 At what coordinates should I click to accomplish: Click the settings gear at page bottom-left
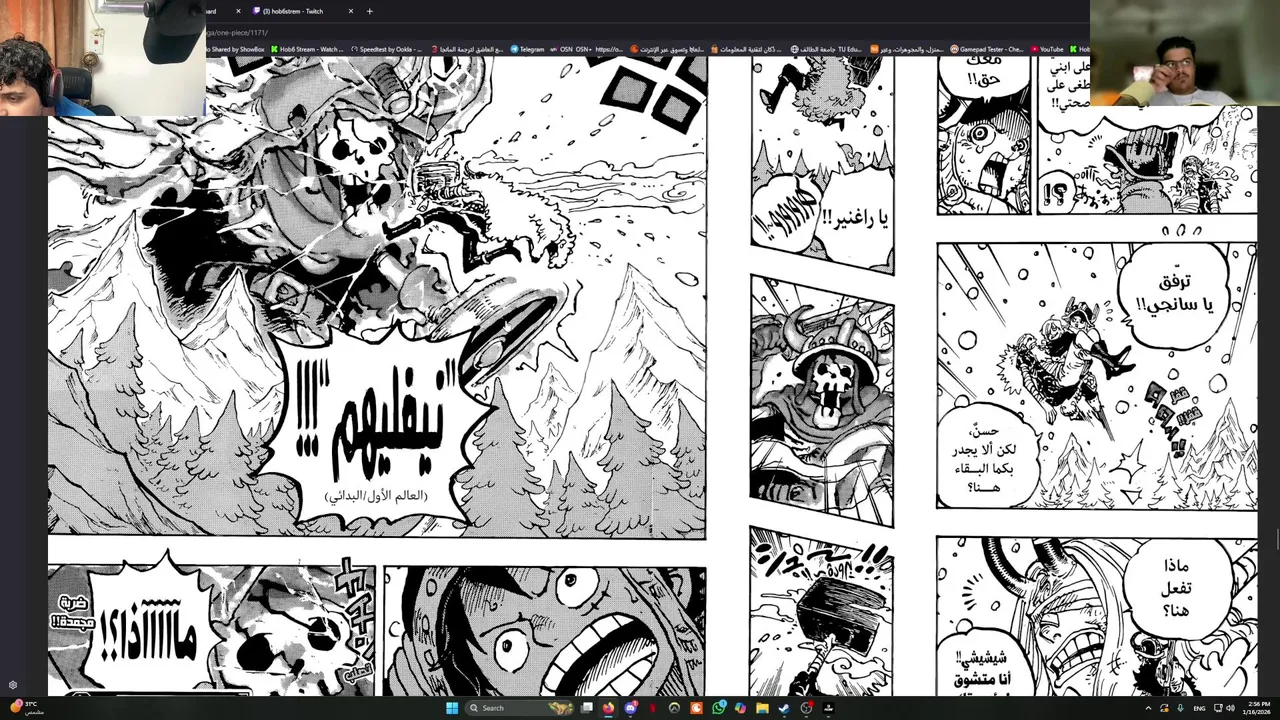[x=13, y=685]
